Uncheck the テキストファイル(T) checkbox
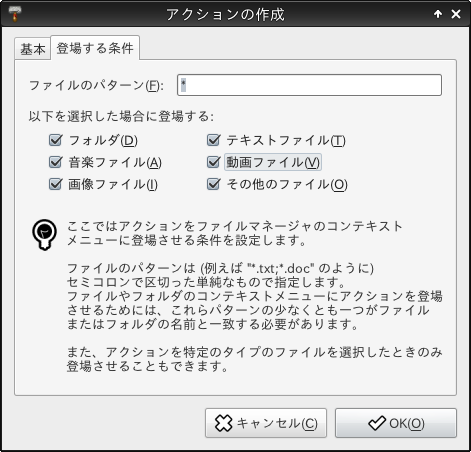471x452 pixels. coord(213,140)
